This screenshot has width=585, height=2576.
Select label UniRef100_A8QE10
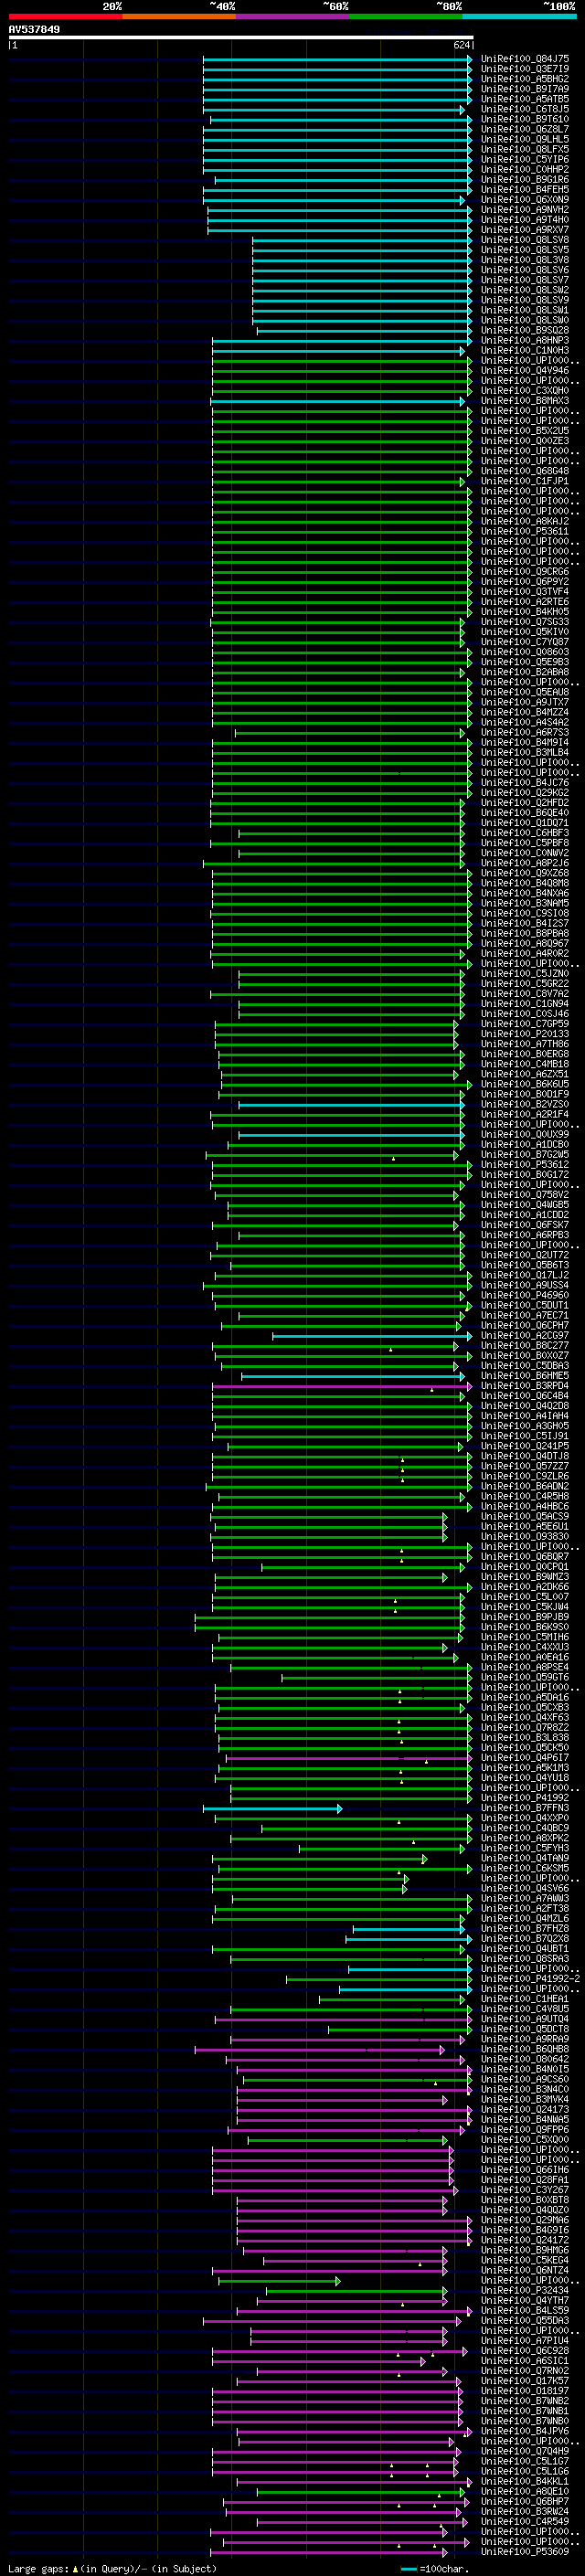coord(525,2491)
